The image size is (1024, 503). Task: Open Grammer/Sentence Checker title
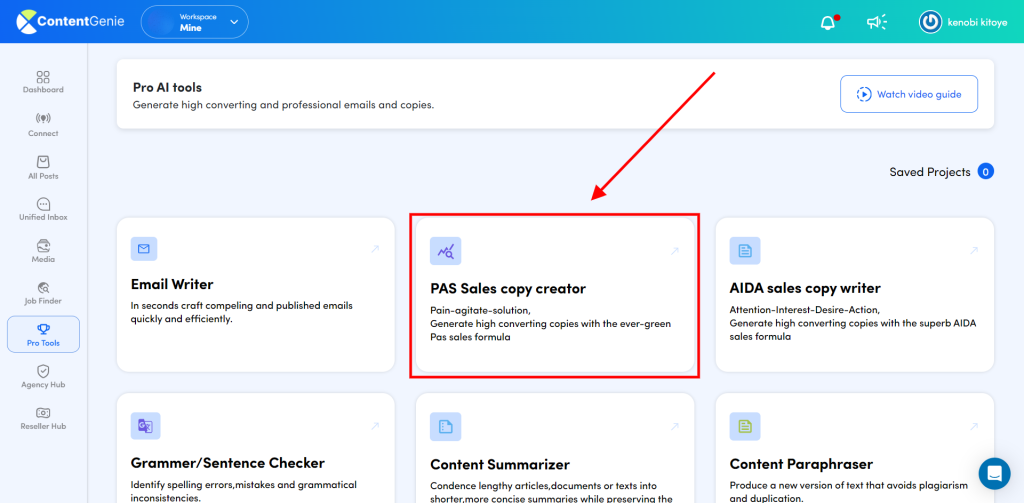pyautogui.click(x=228, y=463)
